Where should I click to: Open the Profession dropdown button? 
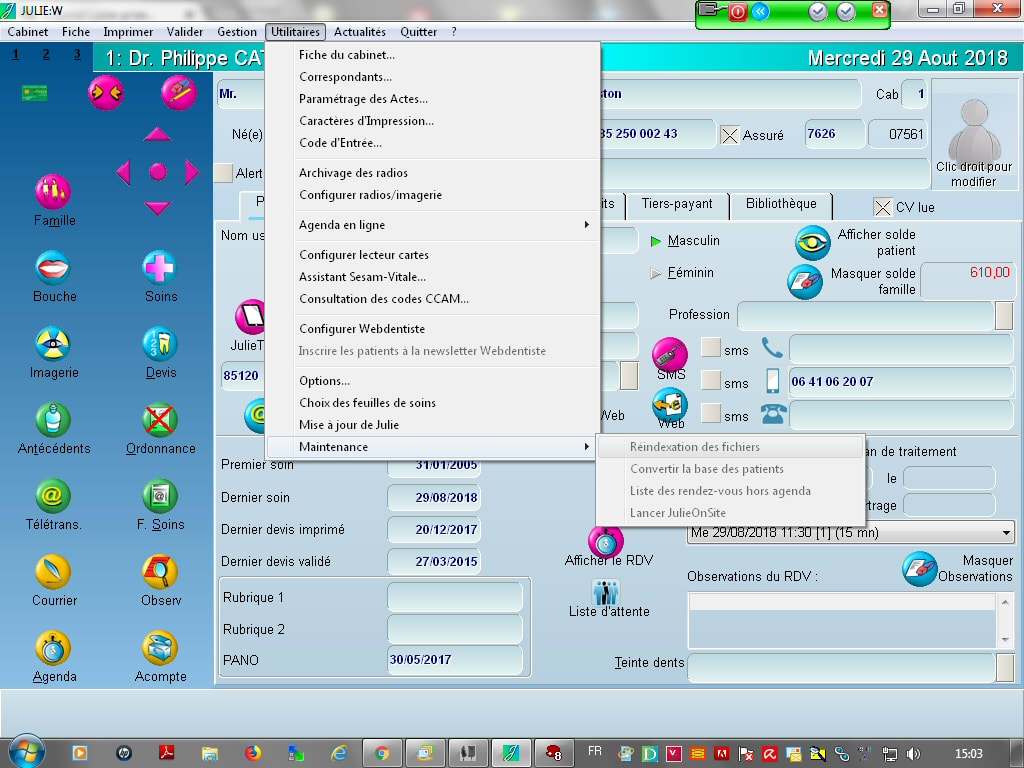click(1004, 316)
